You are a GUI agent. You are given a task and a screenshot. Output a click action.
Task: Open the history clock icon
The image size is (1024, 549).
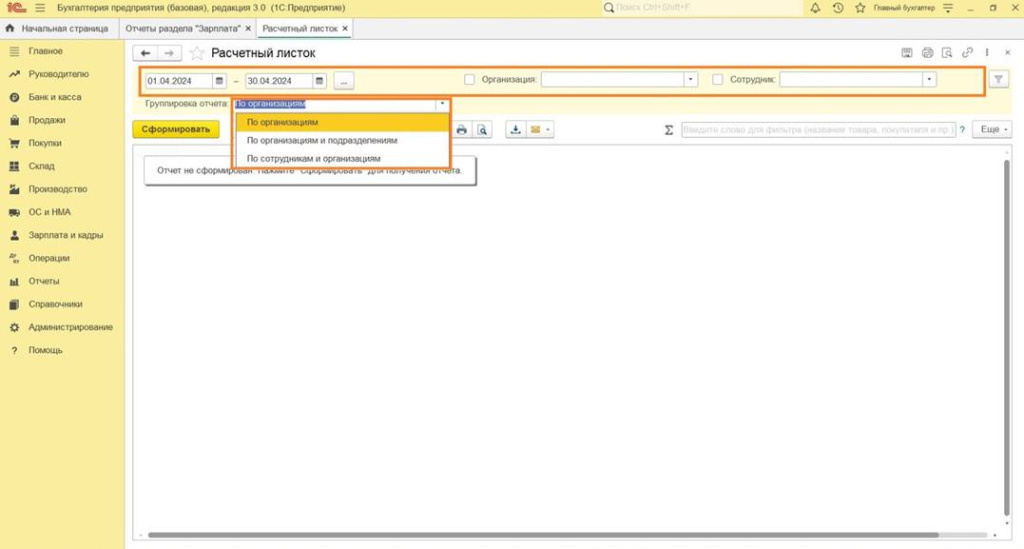837,8
